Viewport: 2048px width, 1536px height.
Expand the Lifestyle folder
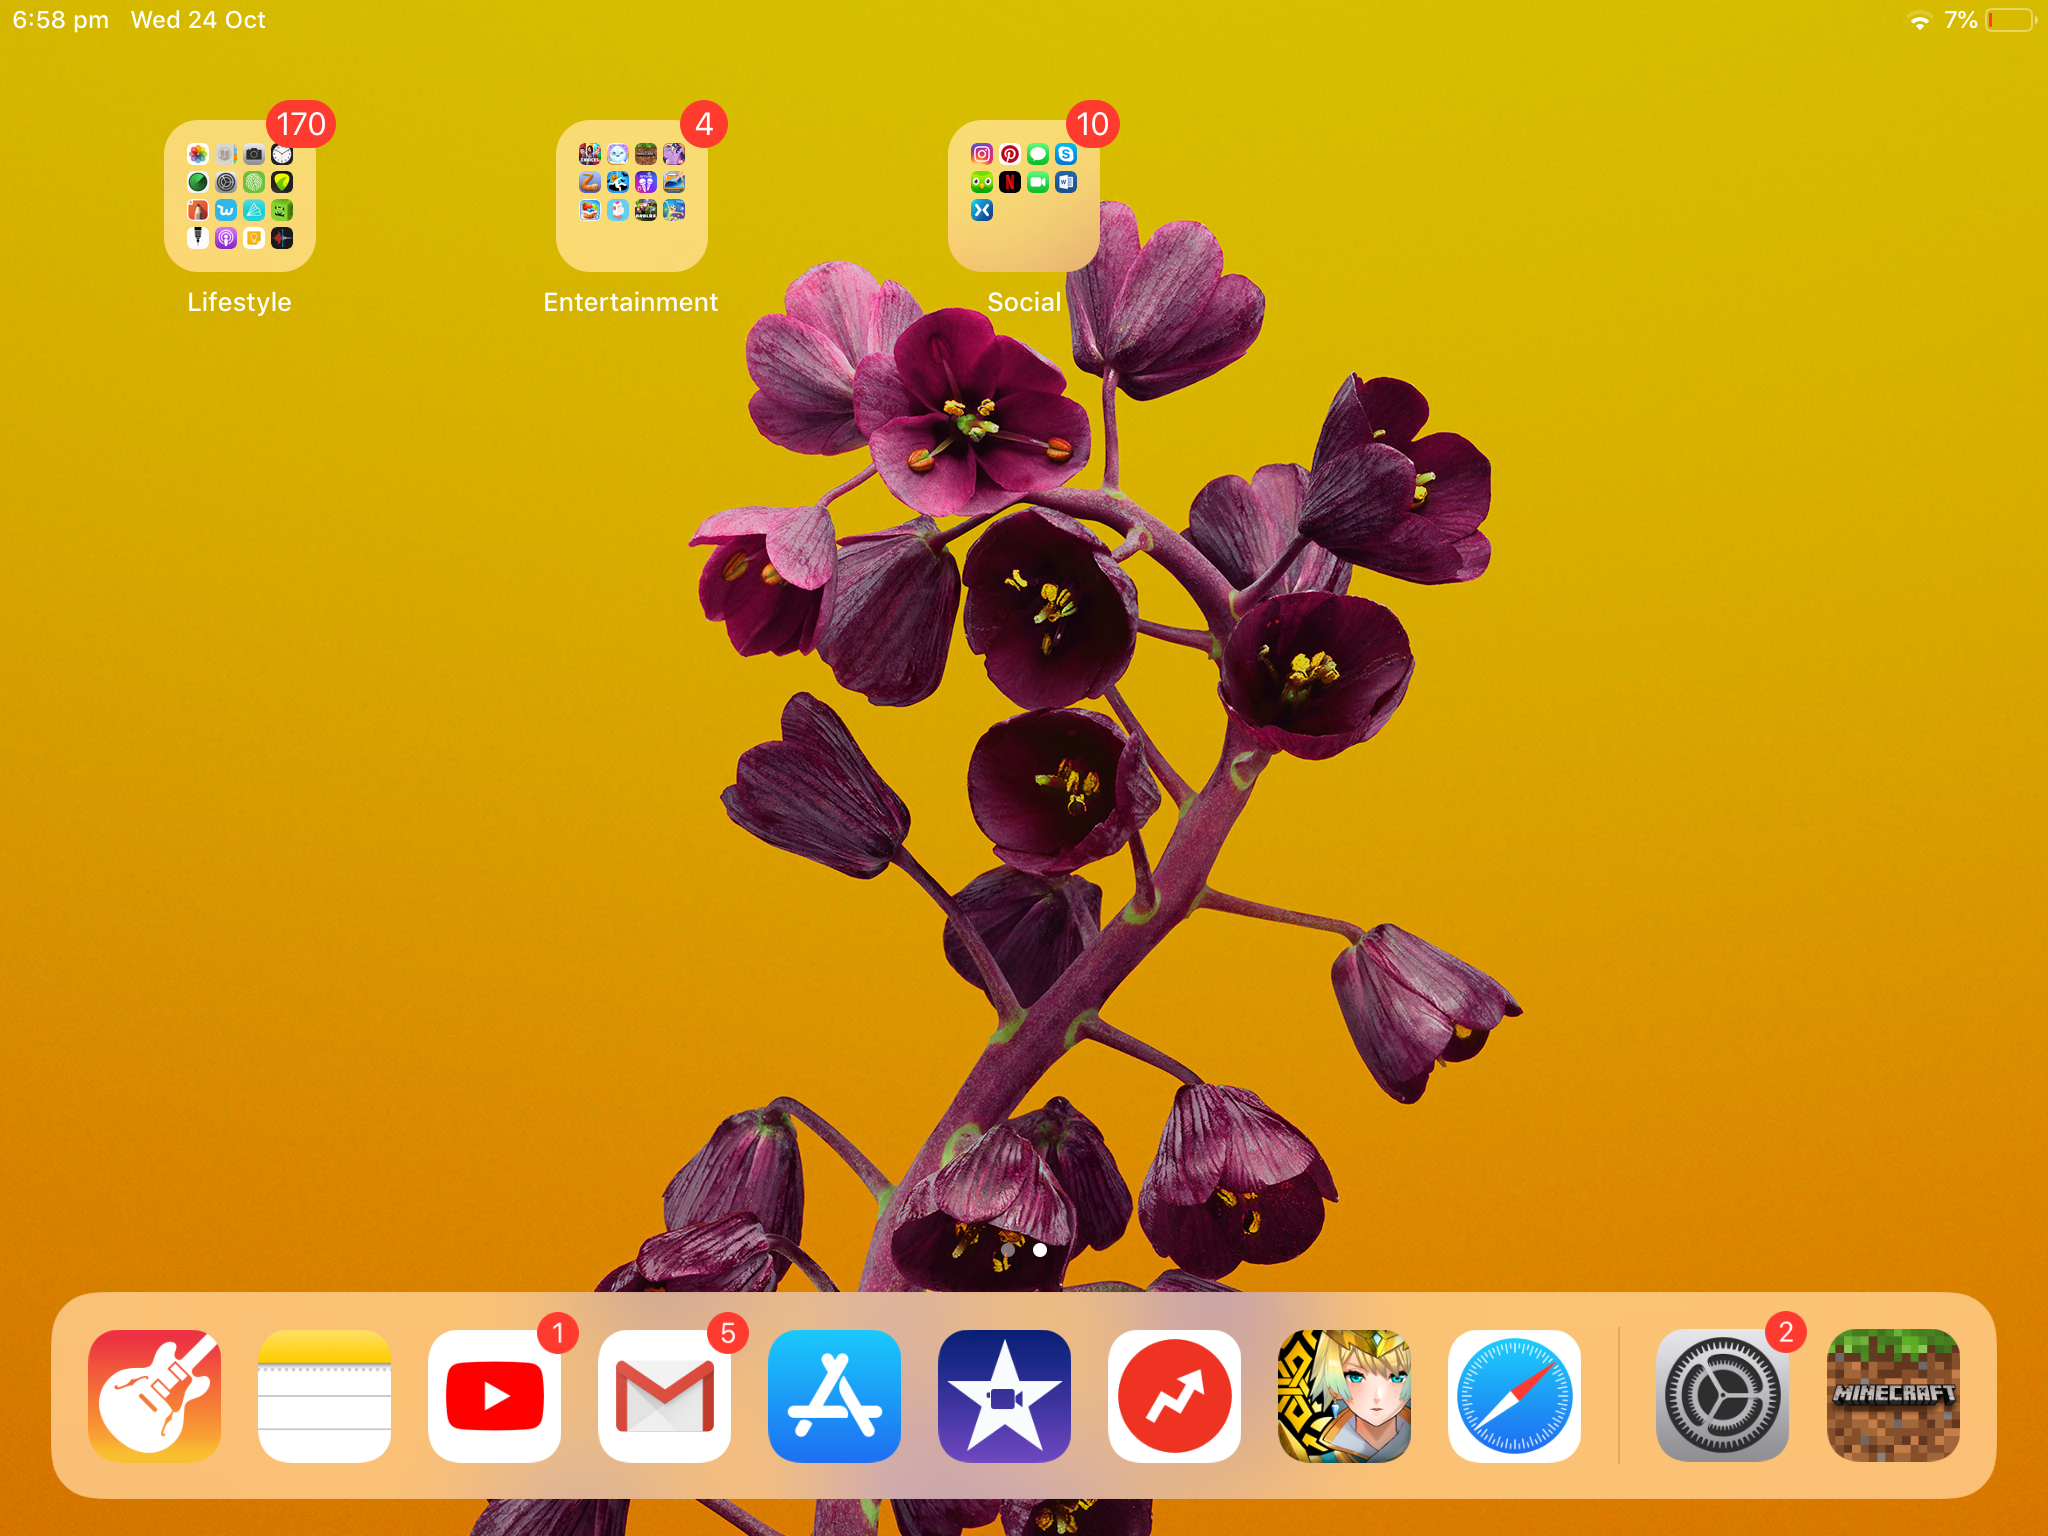pyautogui.click(x=240, y=196)
